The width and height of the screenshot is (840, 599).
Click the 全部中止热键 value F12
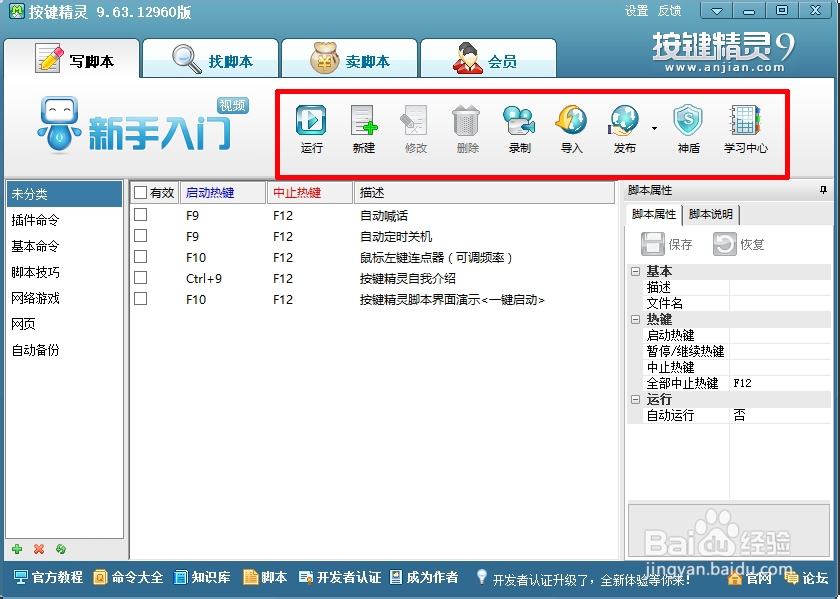780,383
